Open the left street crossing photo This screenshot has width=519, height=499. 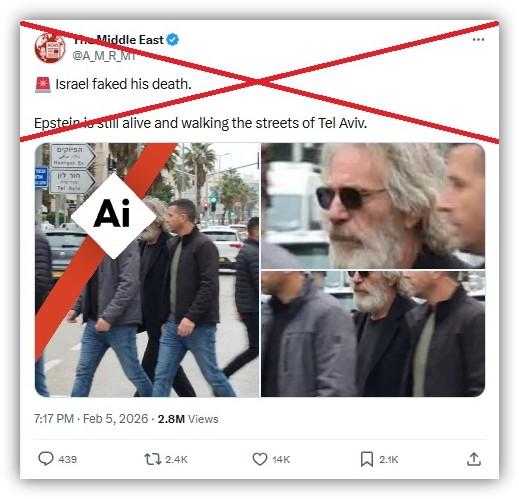pyautogui.click(x=147, y=270)
